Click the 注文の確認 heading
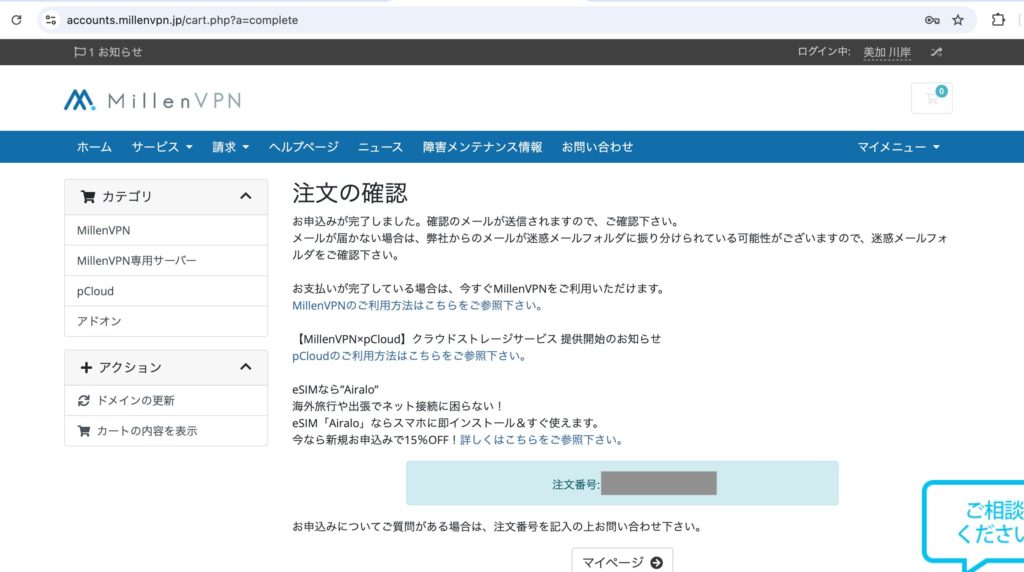 [x=349, y=193]
